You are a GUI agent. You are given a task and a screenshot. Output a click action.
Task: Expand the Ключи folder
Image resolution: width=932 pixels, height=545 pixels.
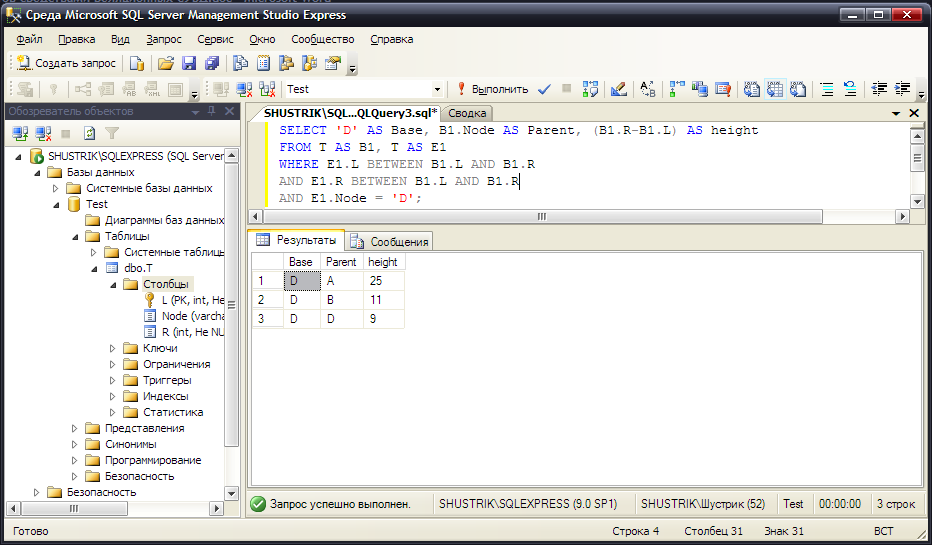[112, 348]
